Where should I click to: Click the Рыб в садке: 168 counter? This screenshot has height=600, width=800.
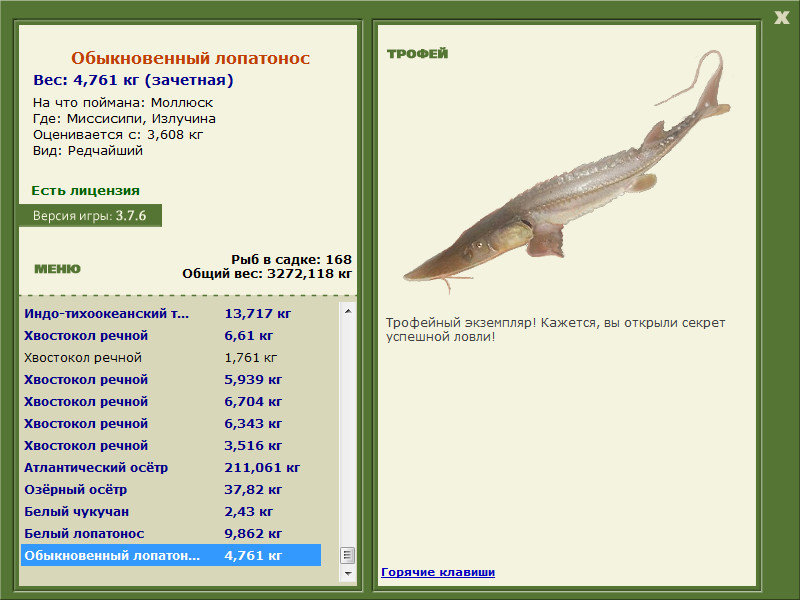tap(291, 259)
